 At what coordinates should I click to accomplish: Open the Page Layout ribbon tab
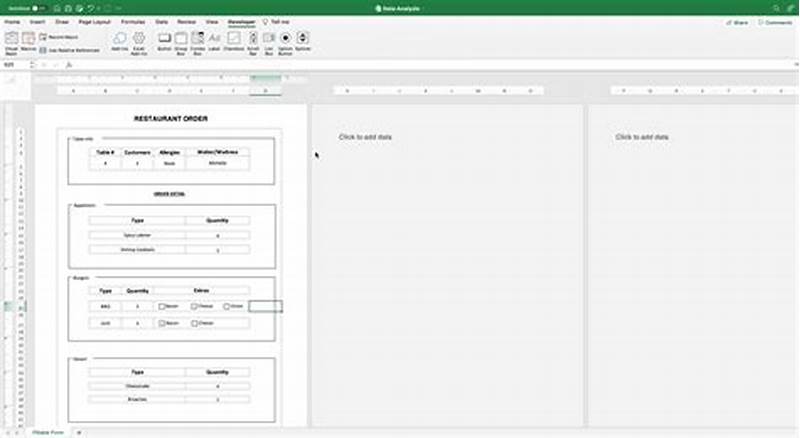pos(94,22)
